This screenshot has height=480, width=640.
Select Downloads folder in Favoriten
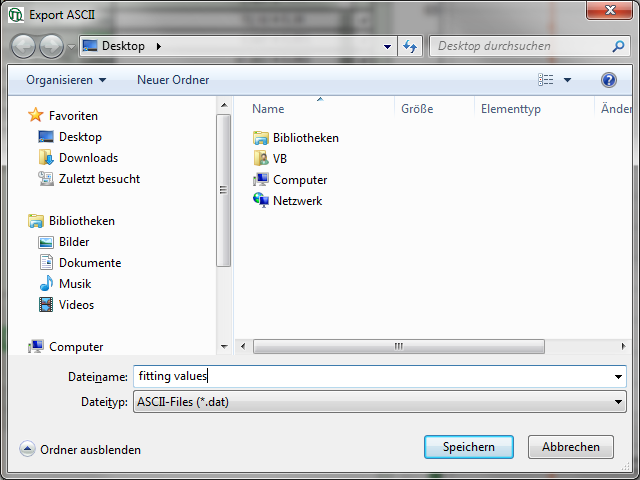pos(88,158)
